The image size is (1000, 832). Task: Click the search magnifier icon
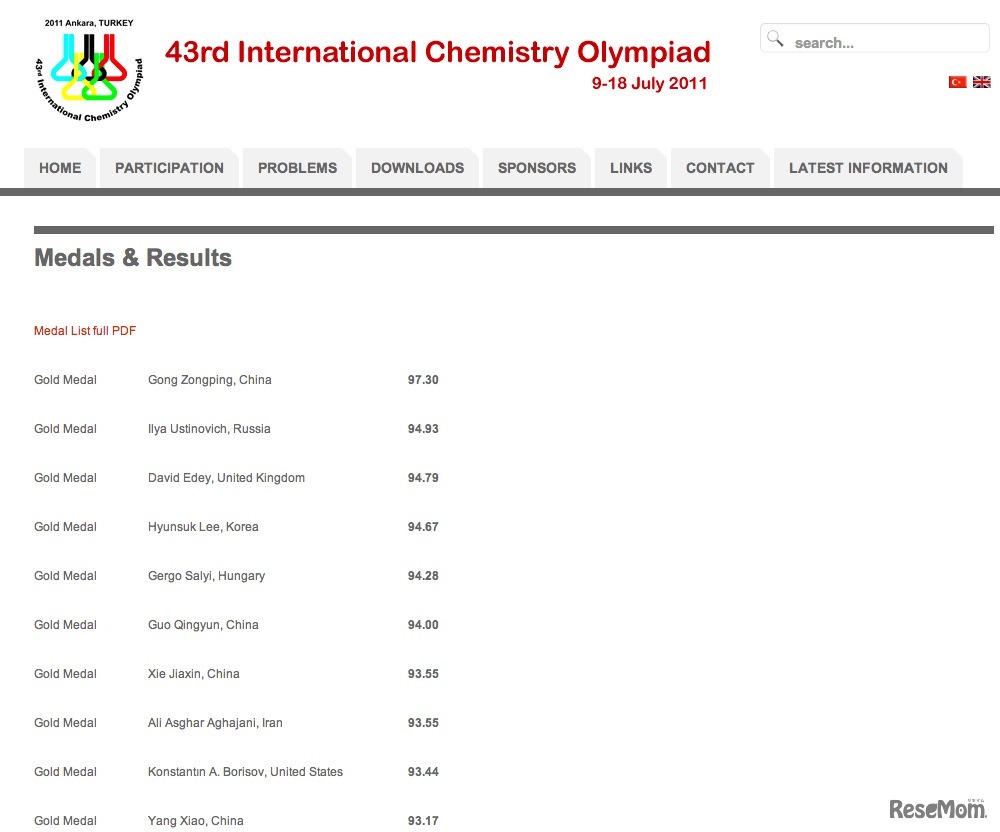point(775,38)
